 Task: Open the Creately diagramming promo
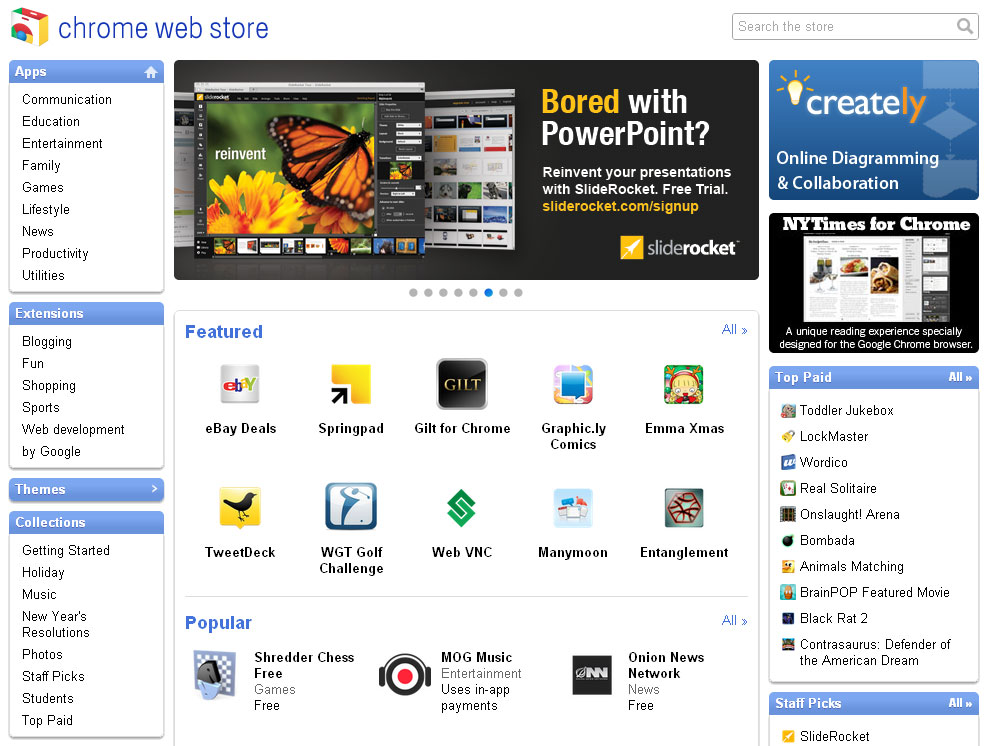coord(874,130)
